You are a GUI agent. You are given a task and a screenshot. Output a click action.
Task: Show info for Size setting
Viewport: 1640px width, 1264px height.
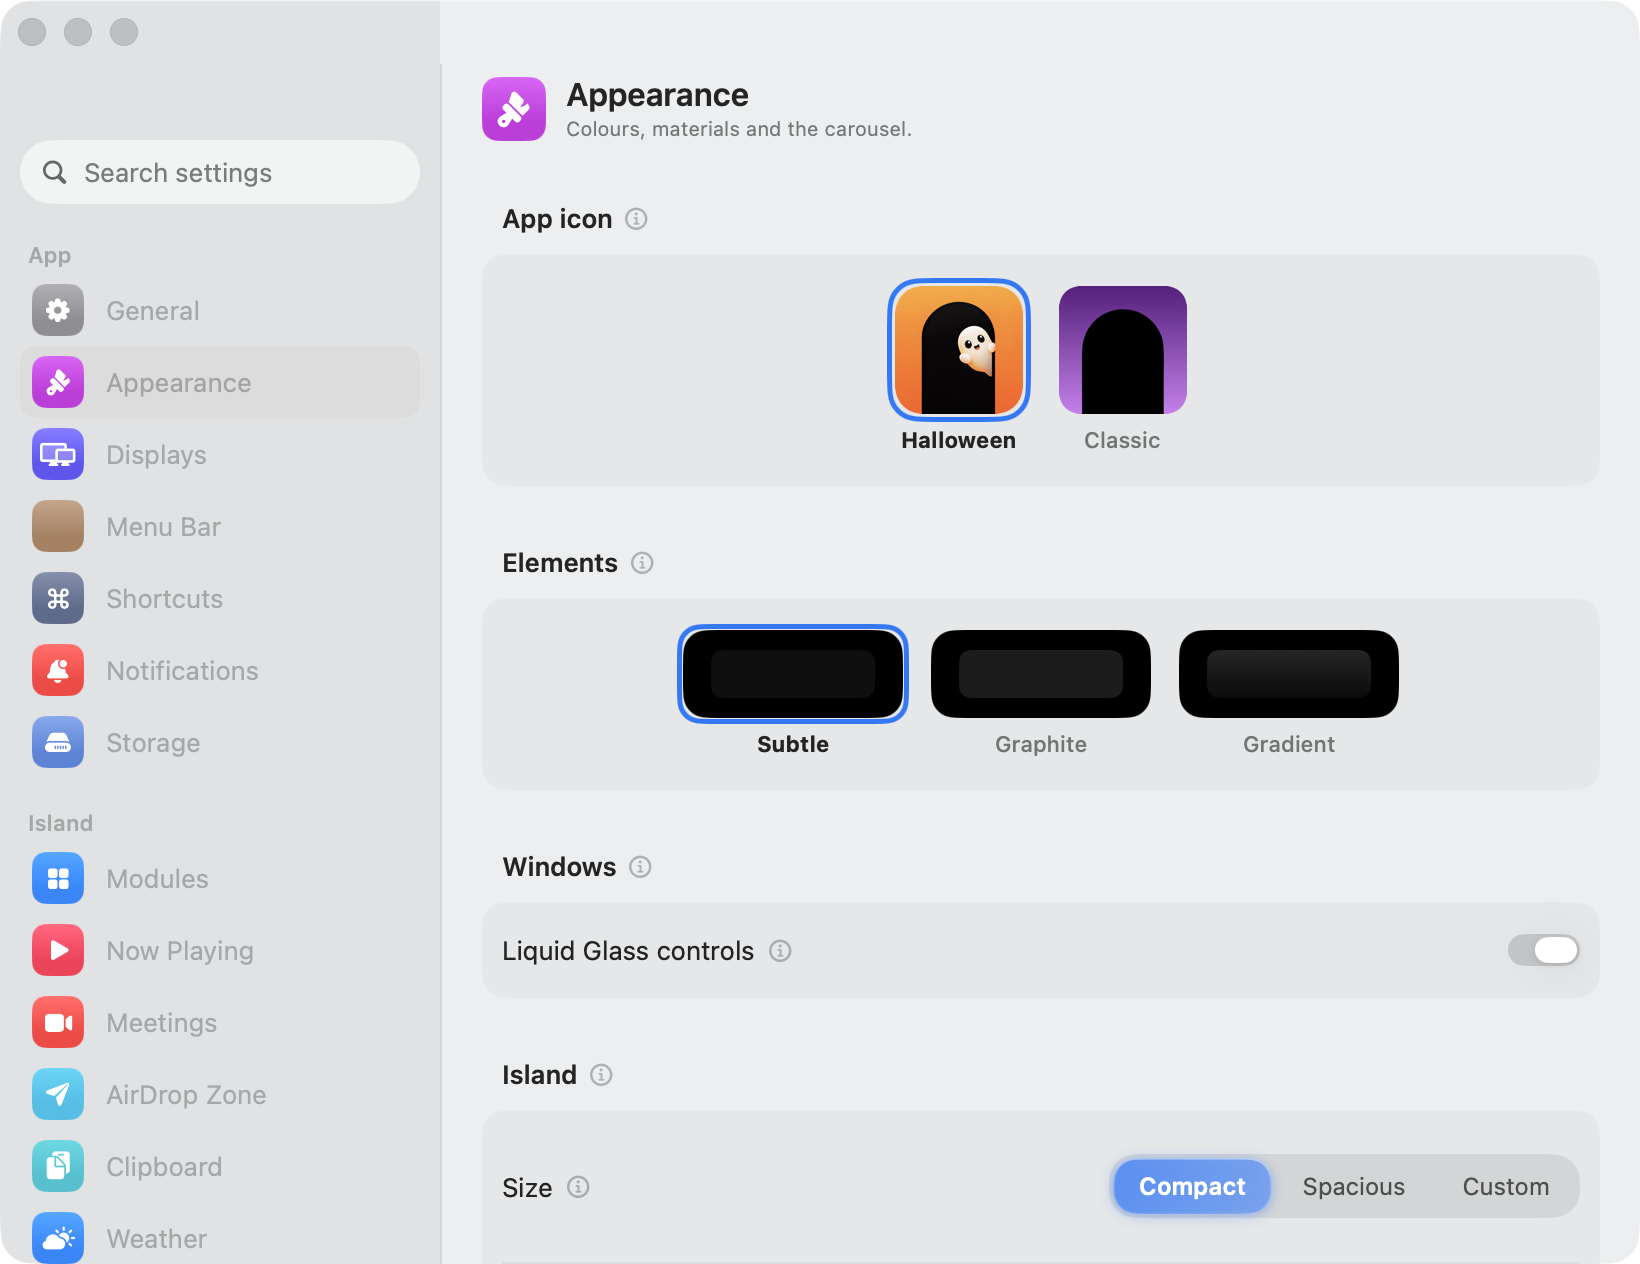coord(578,1187)
